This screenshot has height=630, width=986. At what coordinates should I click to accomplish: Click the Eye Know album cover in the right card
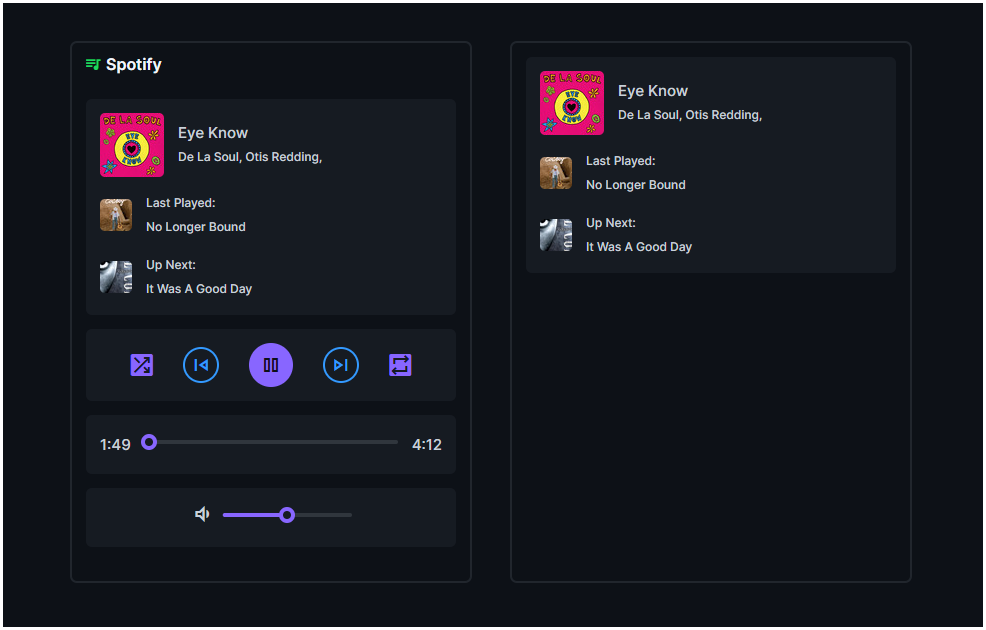[x=572, y=103]
